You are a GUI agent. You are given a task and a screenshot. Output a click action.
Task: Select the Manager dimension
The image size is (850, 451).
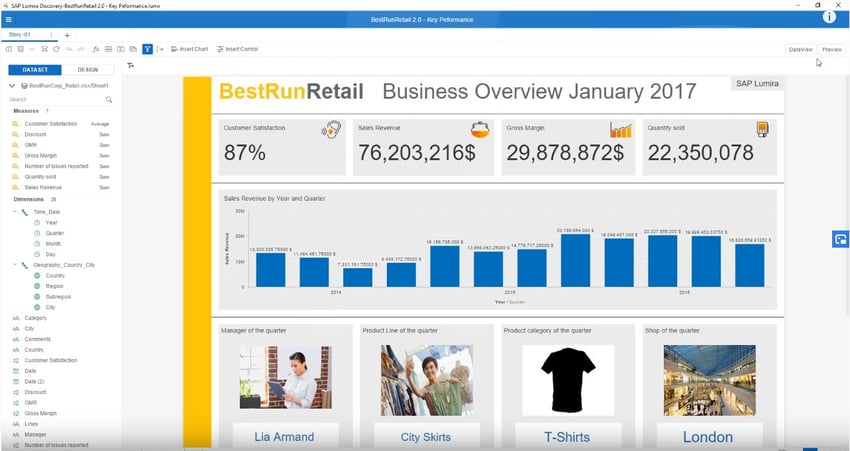coord(35,435)
